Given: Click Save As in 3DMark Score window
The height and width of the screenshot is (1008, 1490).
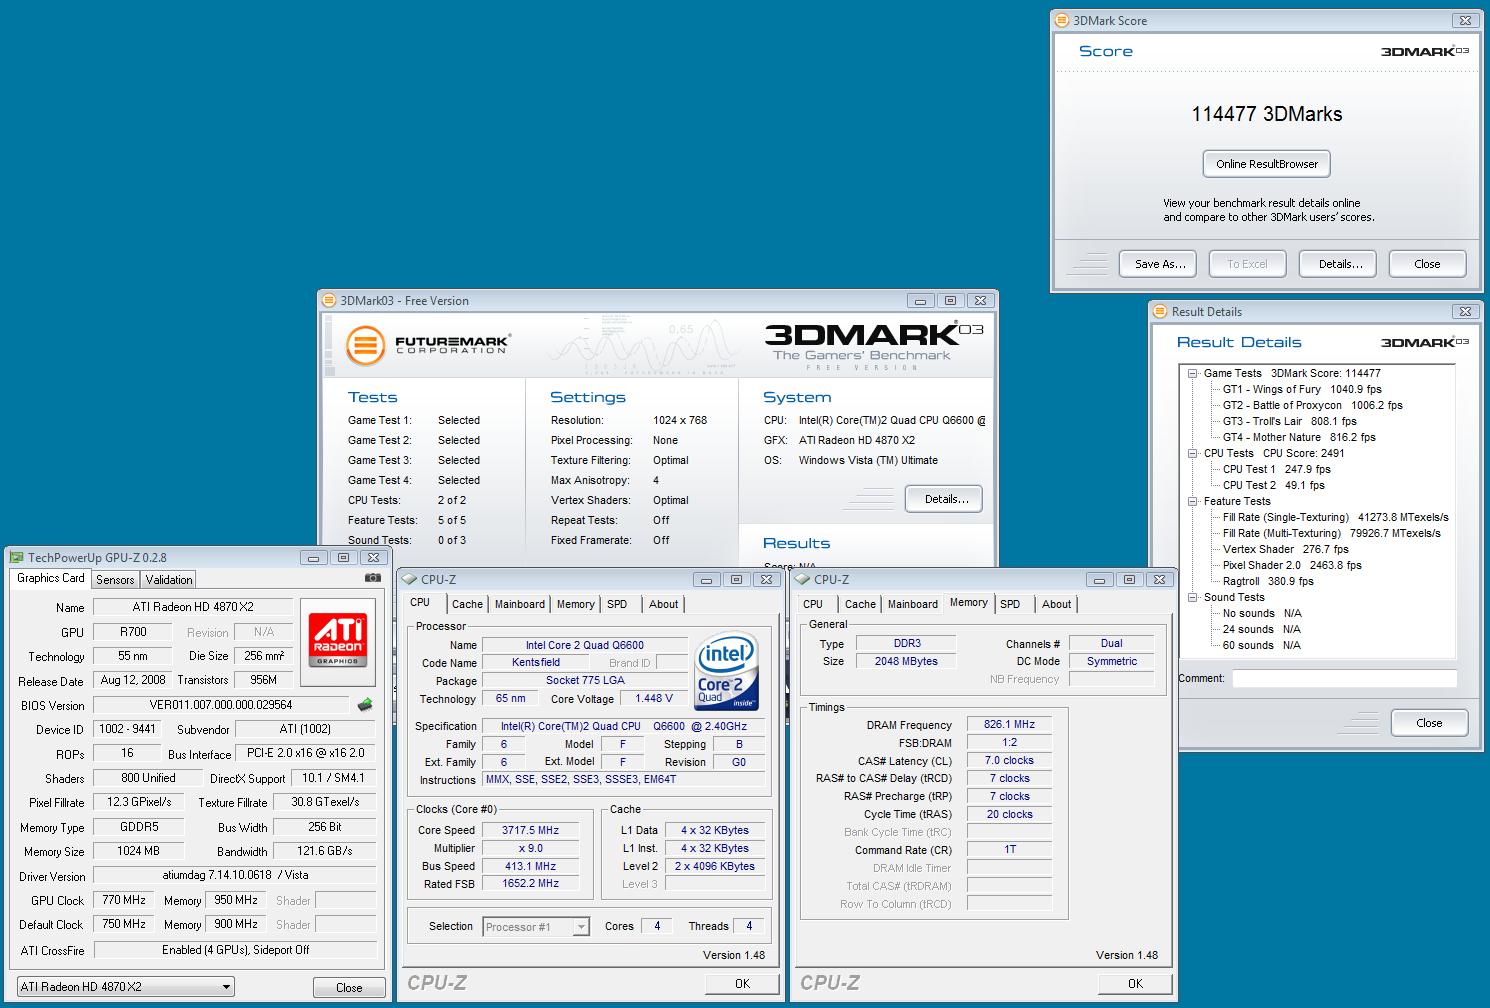Looking at the screenshot, I should pos(1160,264).
